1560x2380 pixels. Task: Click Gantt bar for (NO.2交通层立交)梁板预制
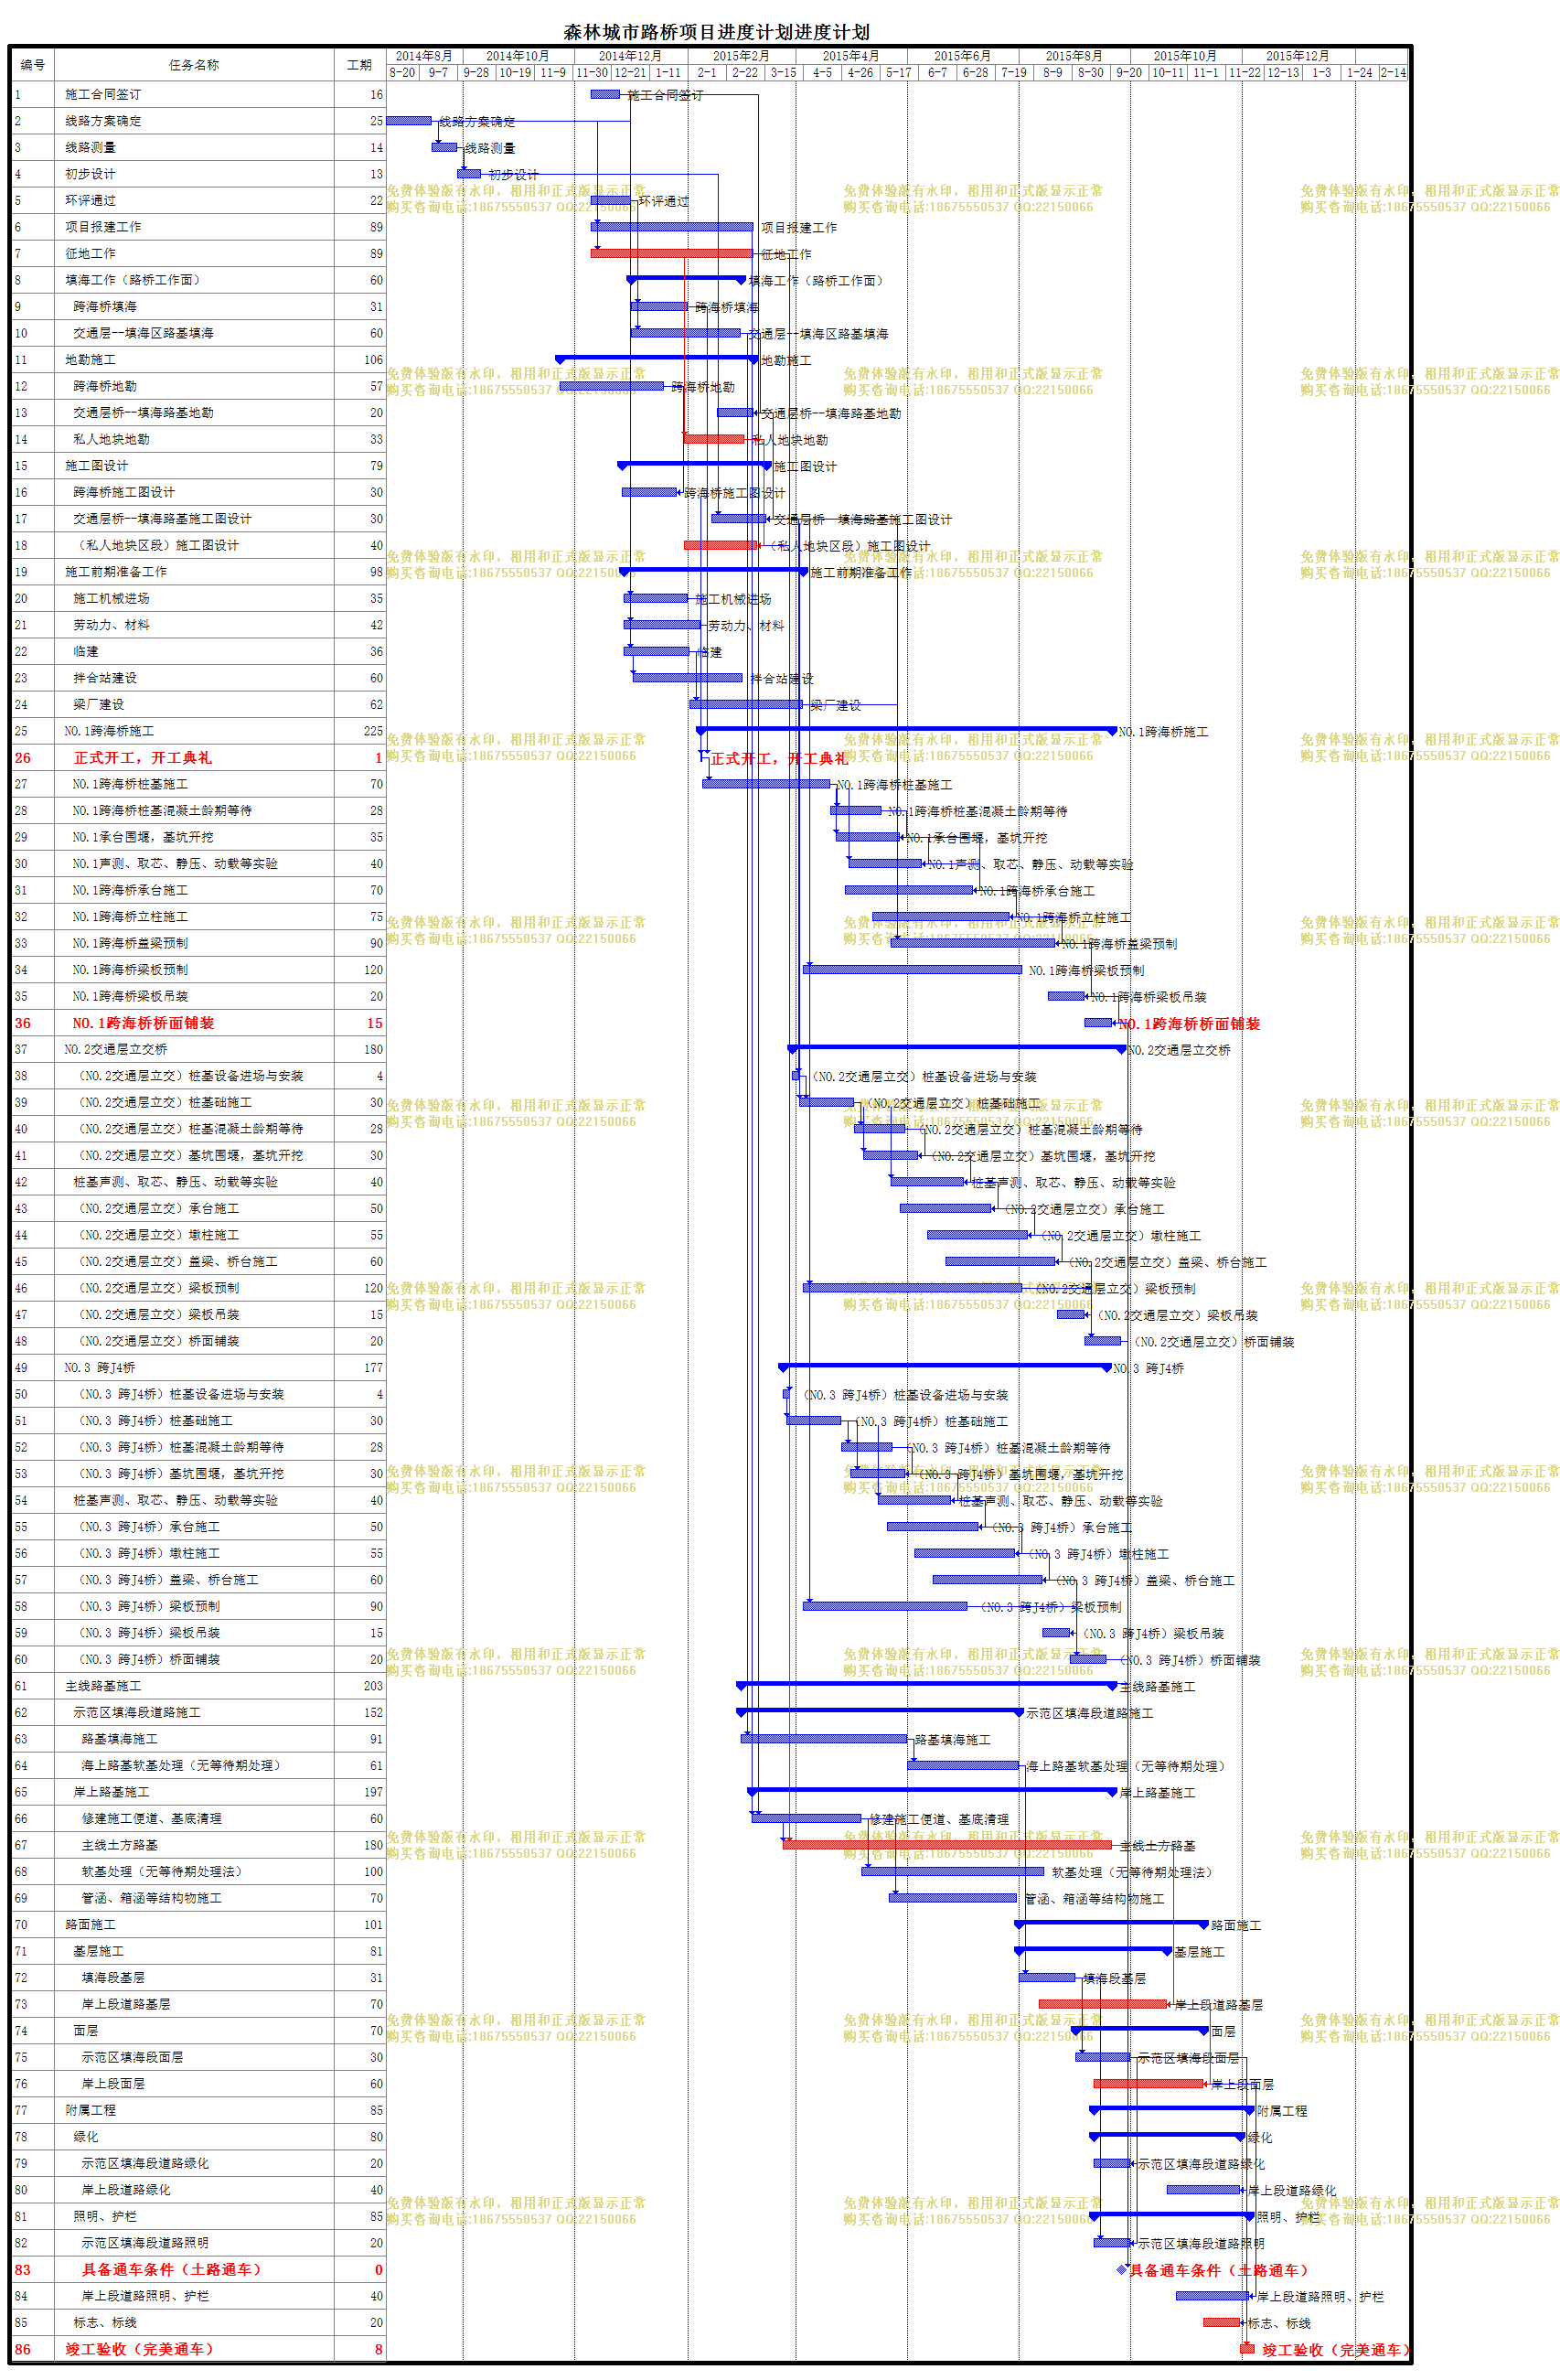tap(912, 1287)
